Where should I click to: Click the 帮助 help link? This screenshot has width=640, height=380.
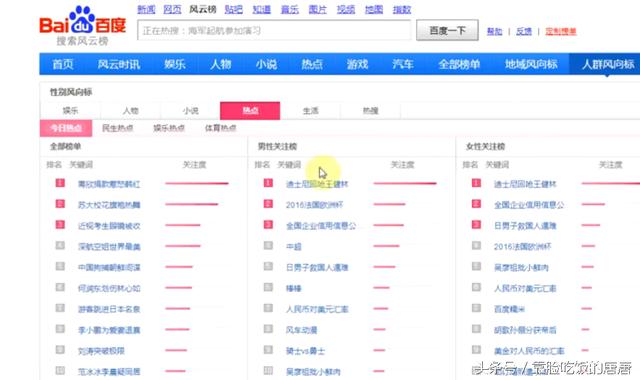495,31
